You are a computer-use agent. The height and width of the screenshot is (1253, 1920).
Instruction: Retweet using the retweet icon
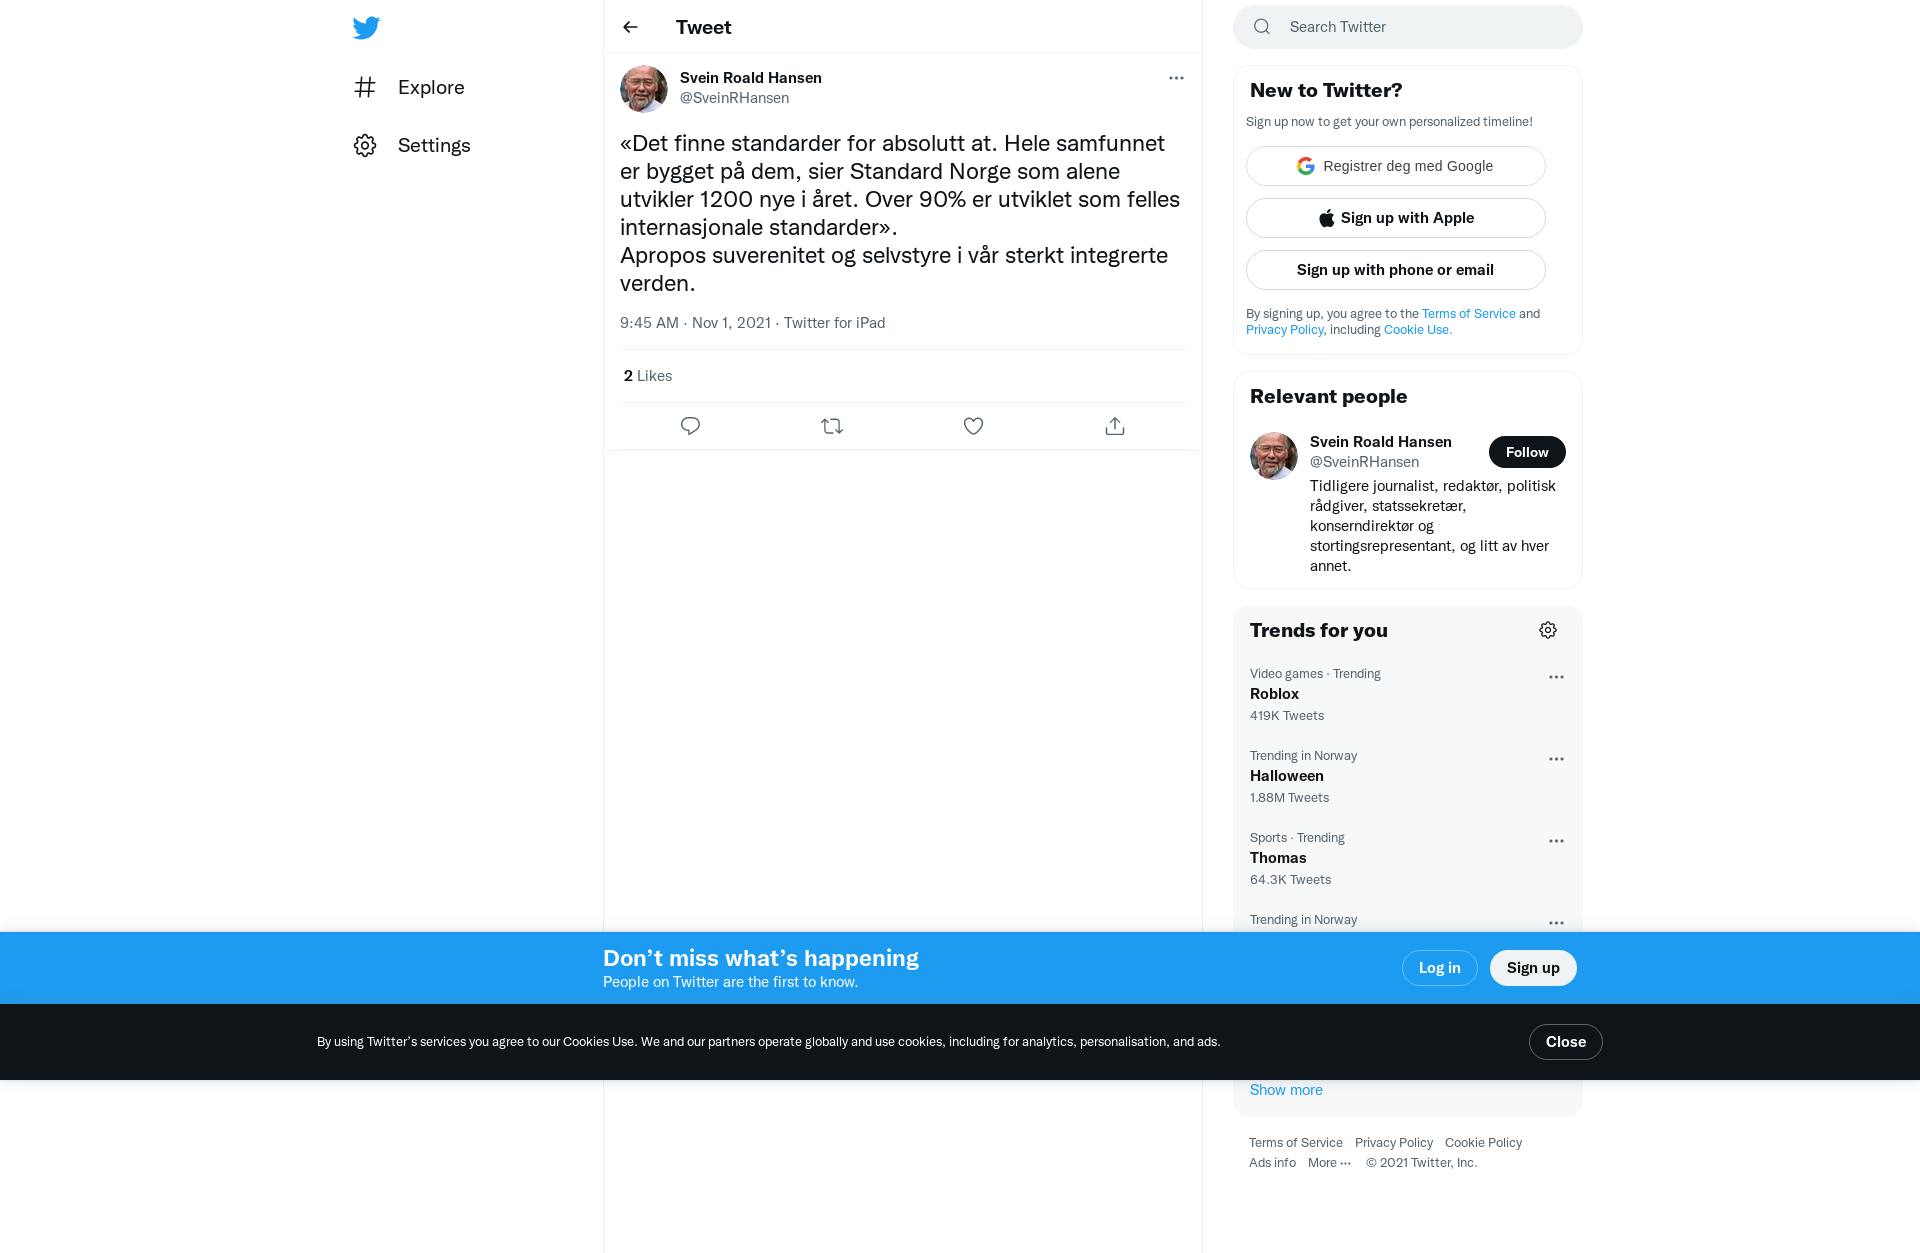[832, 426]
